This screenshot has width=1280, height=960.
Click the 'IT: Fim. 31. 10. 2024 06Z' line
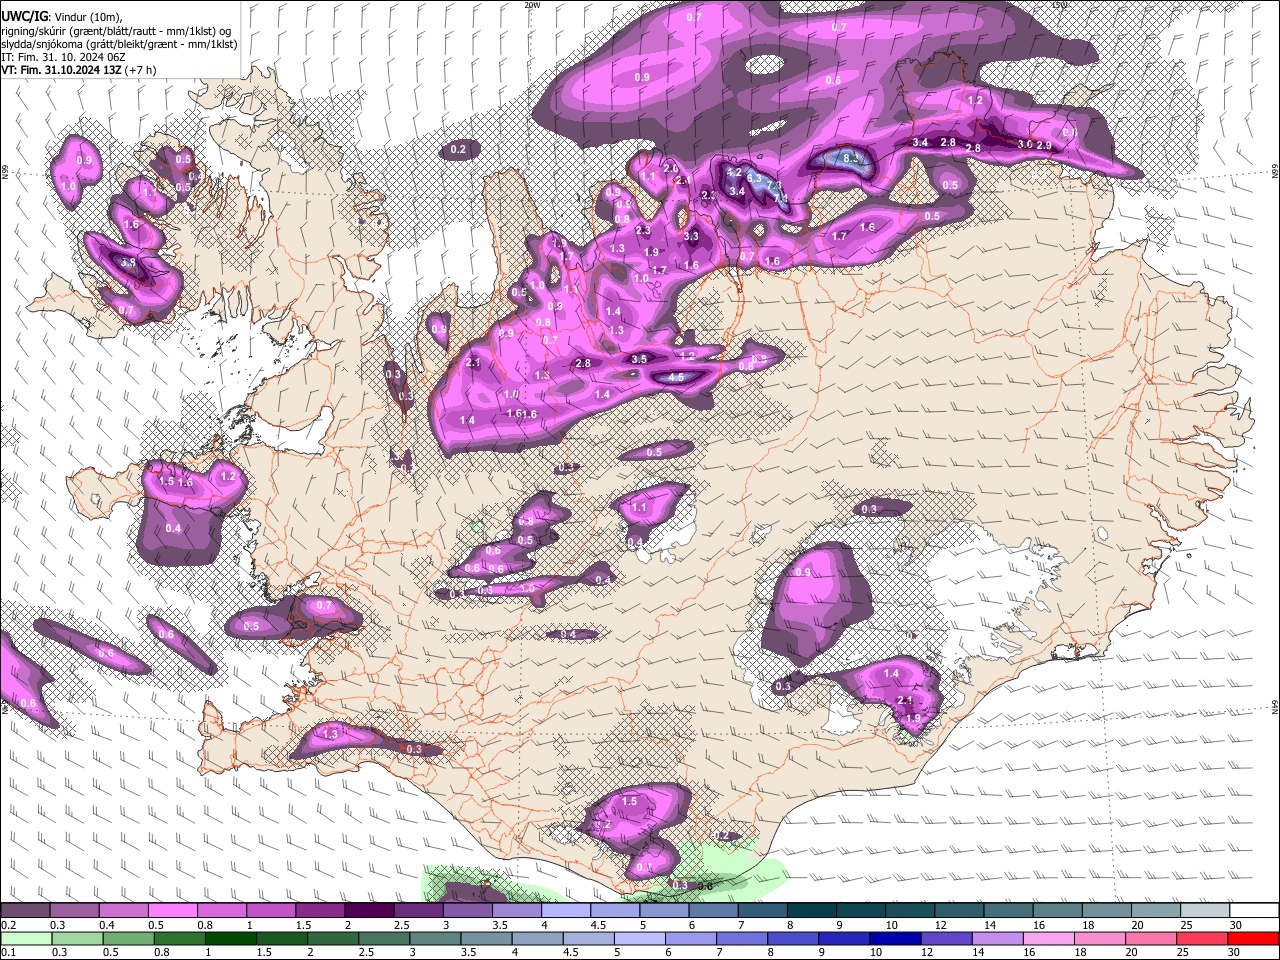(x=63, y=57)
